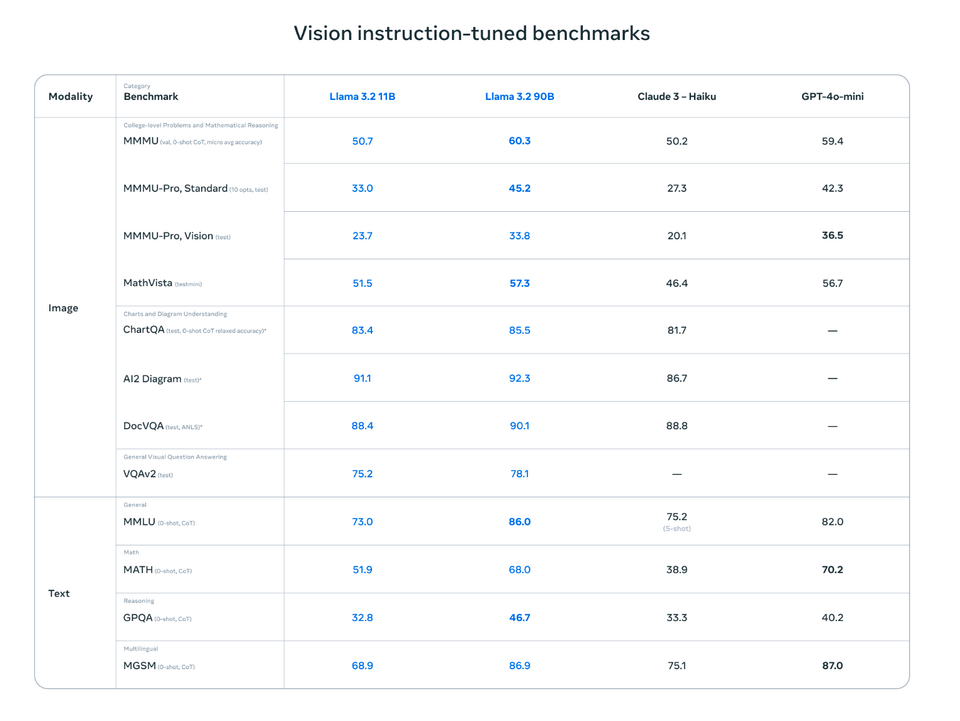
Task: Click the Llama 3.2 90B column header
Action: (519, 97)
